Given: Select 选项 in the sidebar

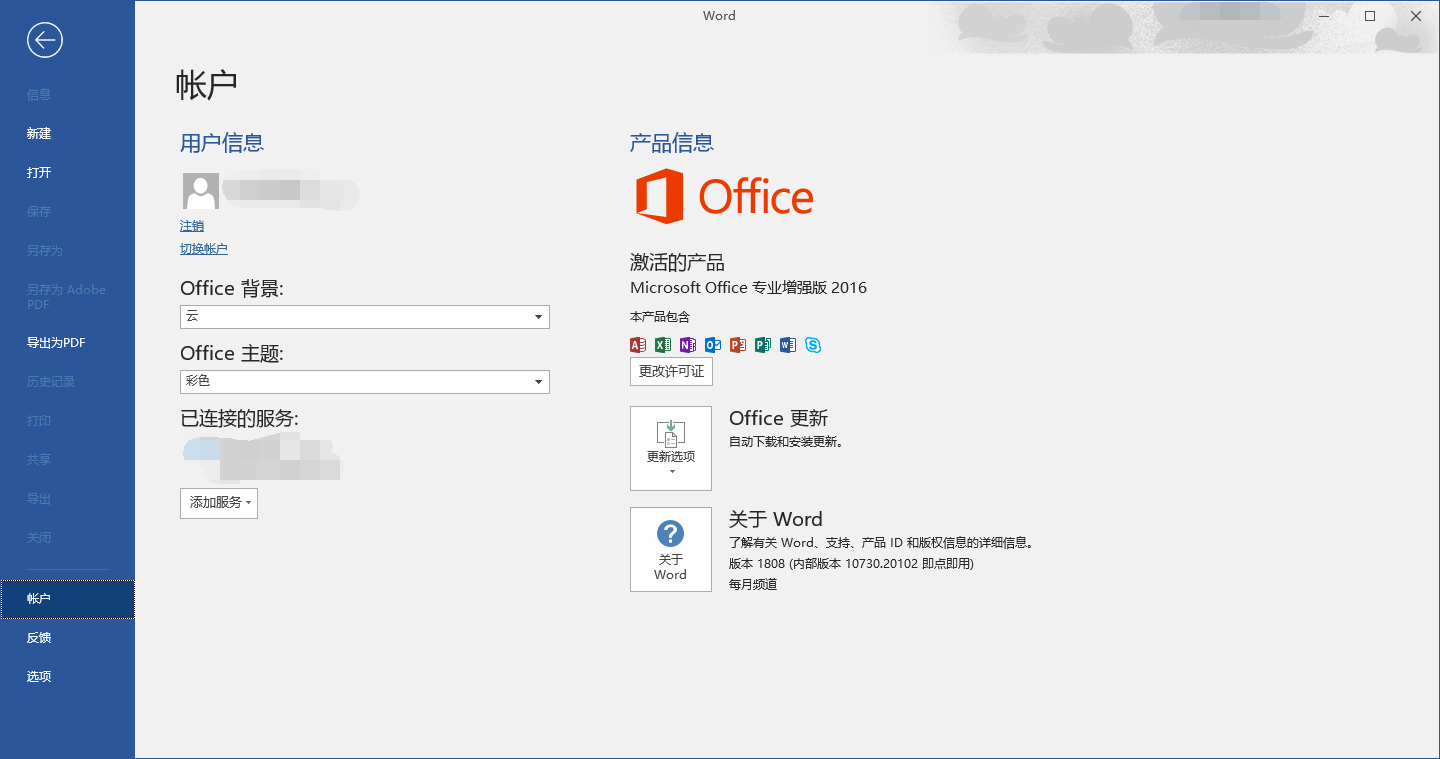Looking at the screenshot, I should 67,677.
